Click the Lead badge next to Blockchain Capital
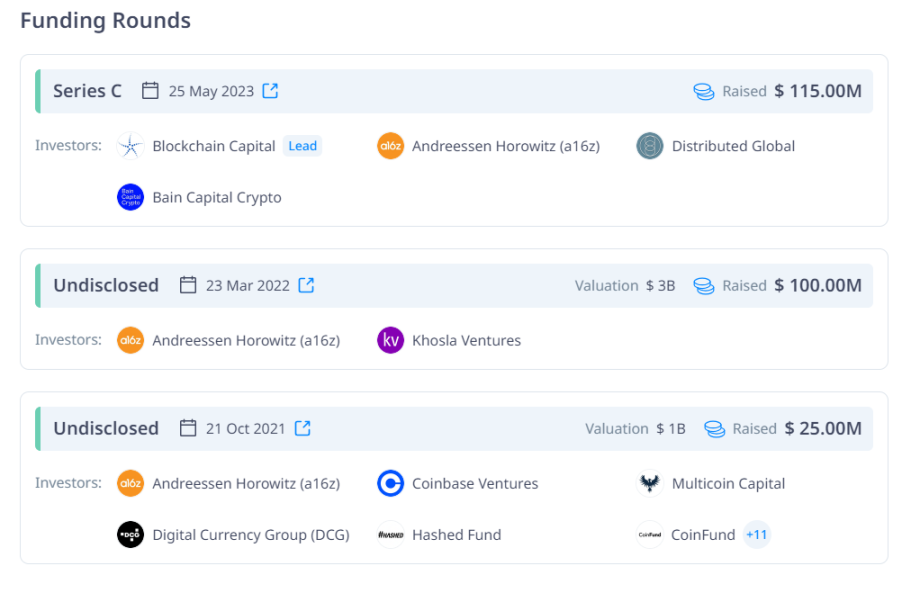This screenshot has width=911, height=593. click(303, 146)
